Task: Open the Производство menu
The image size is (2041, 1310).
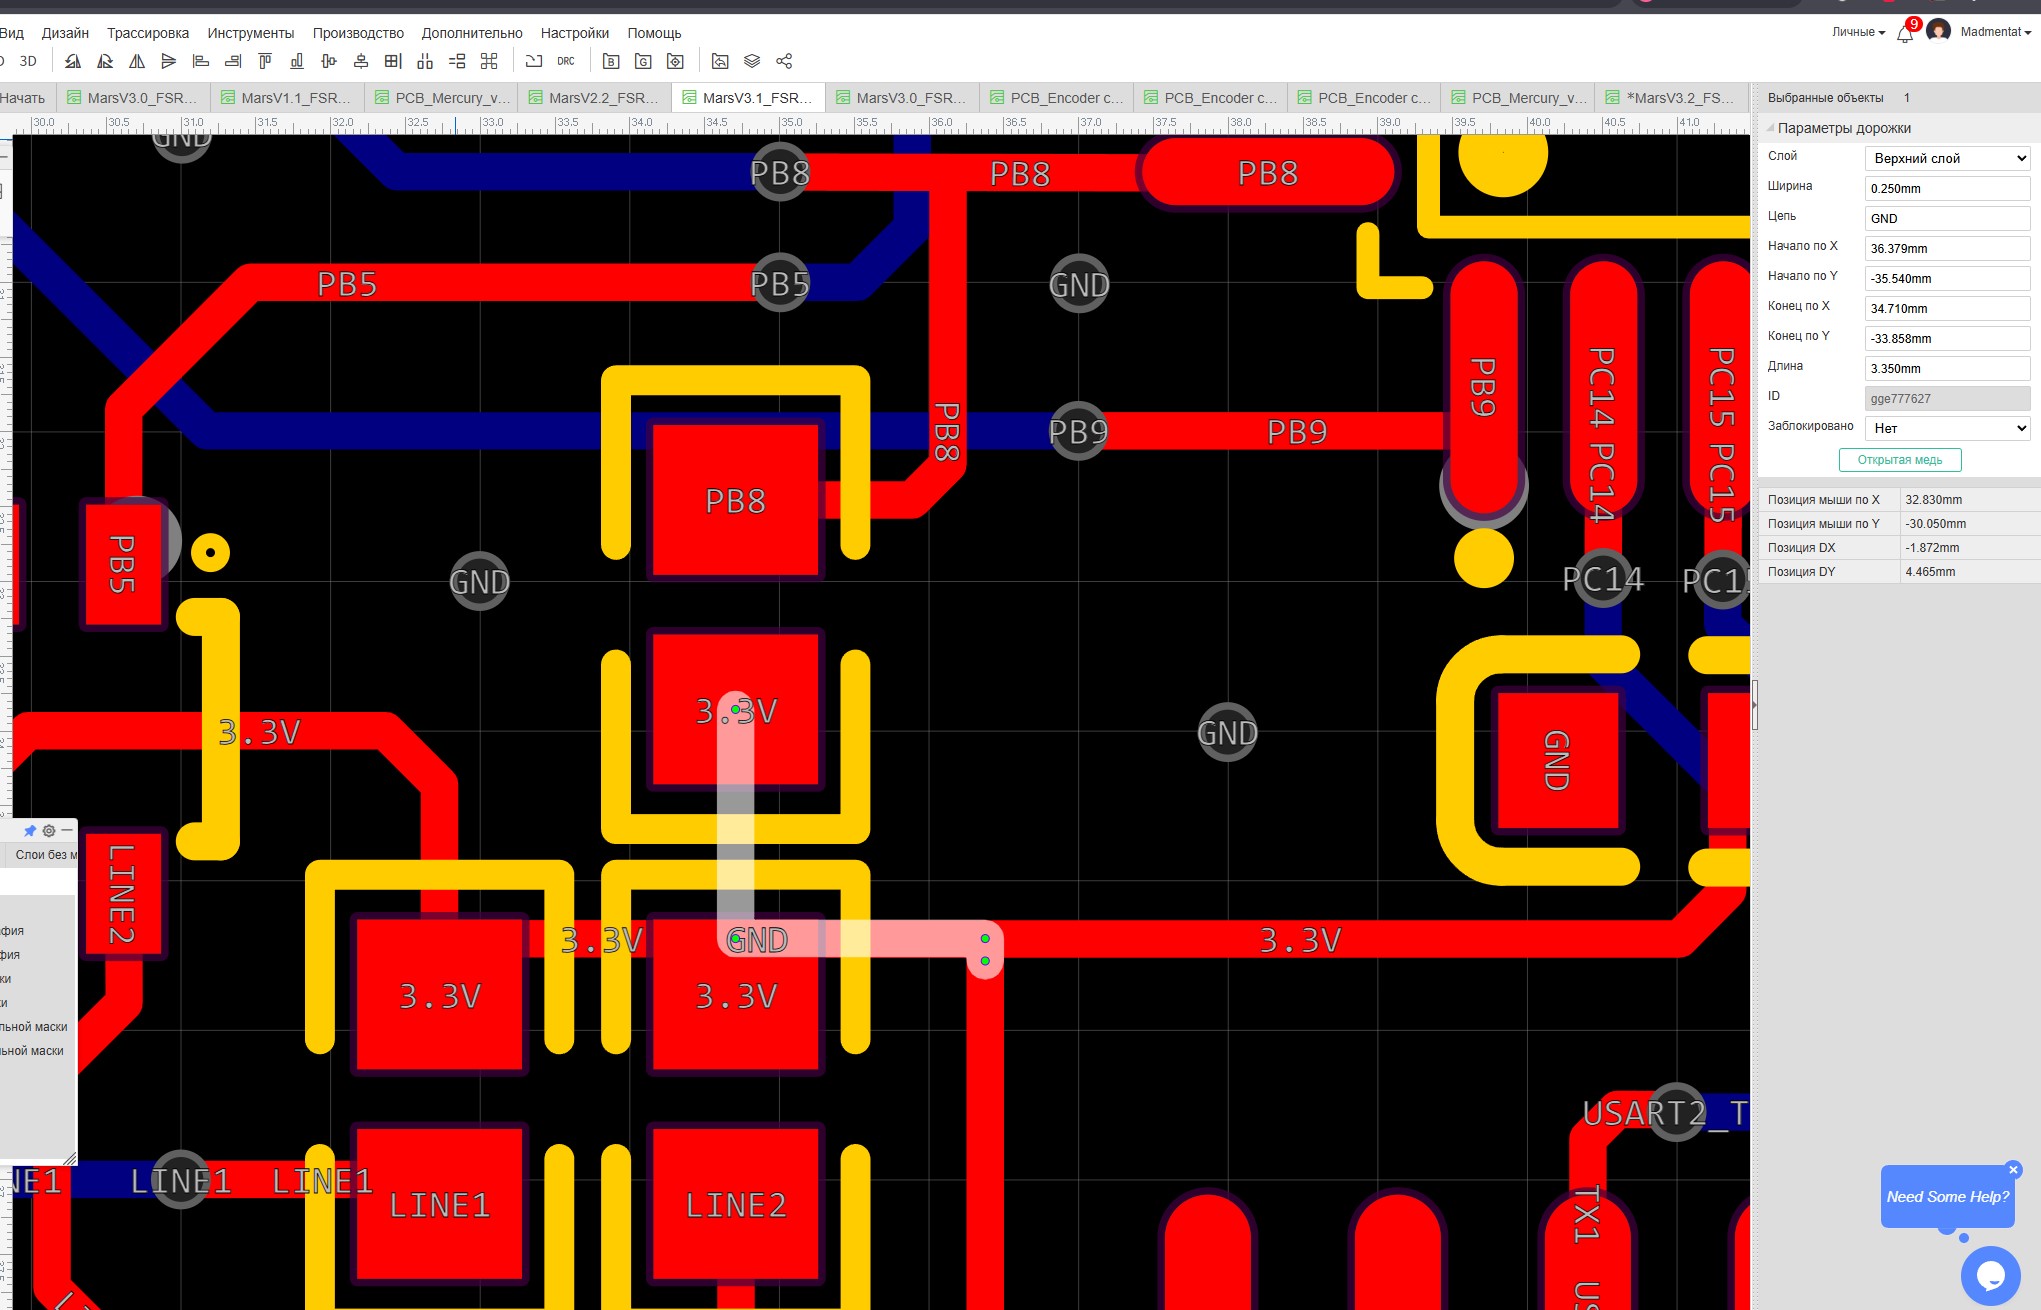Action: [x=358, y=33]
